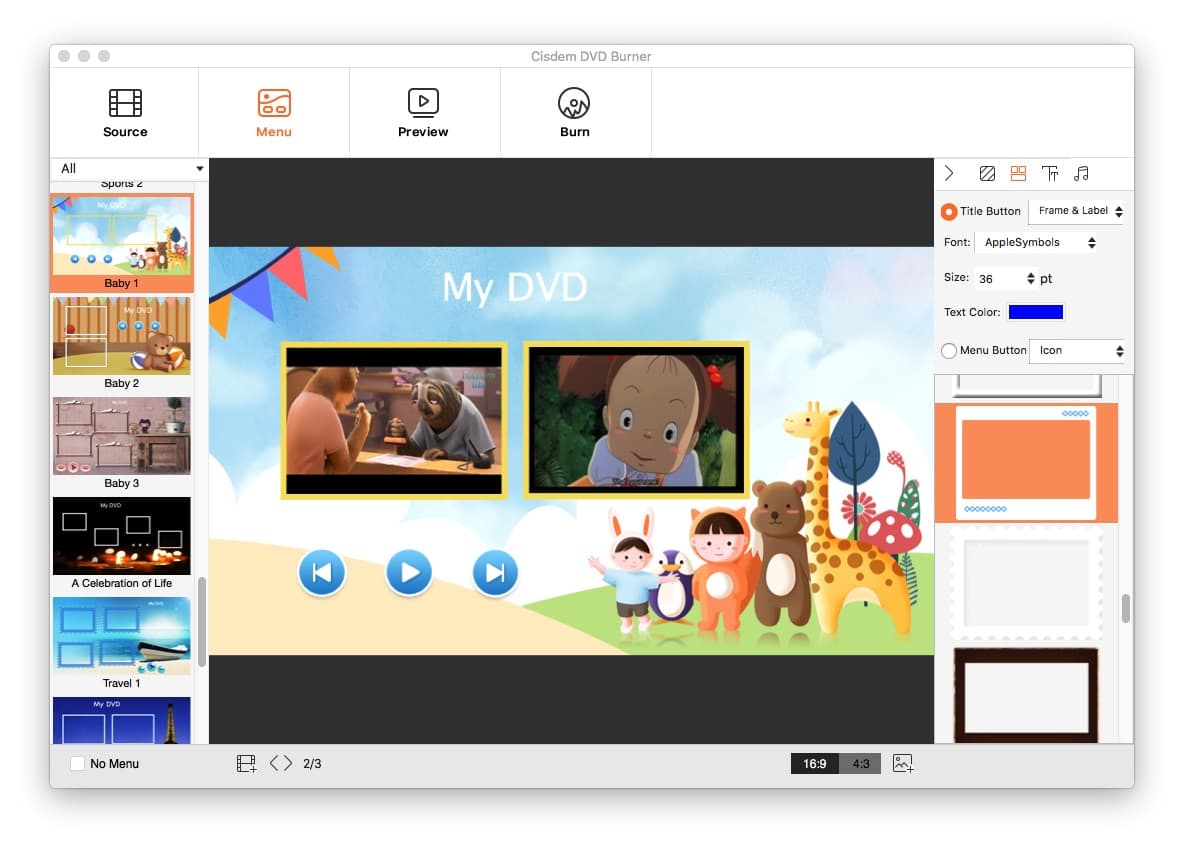The width and height of the screenshot is (1191, 857).
Task: Select the Menu Button radio option
Action: click(948, 350)
